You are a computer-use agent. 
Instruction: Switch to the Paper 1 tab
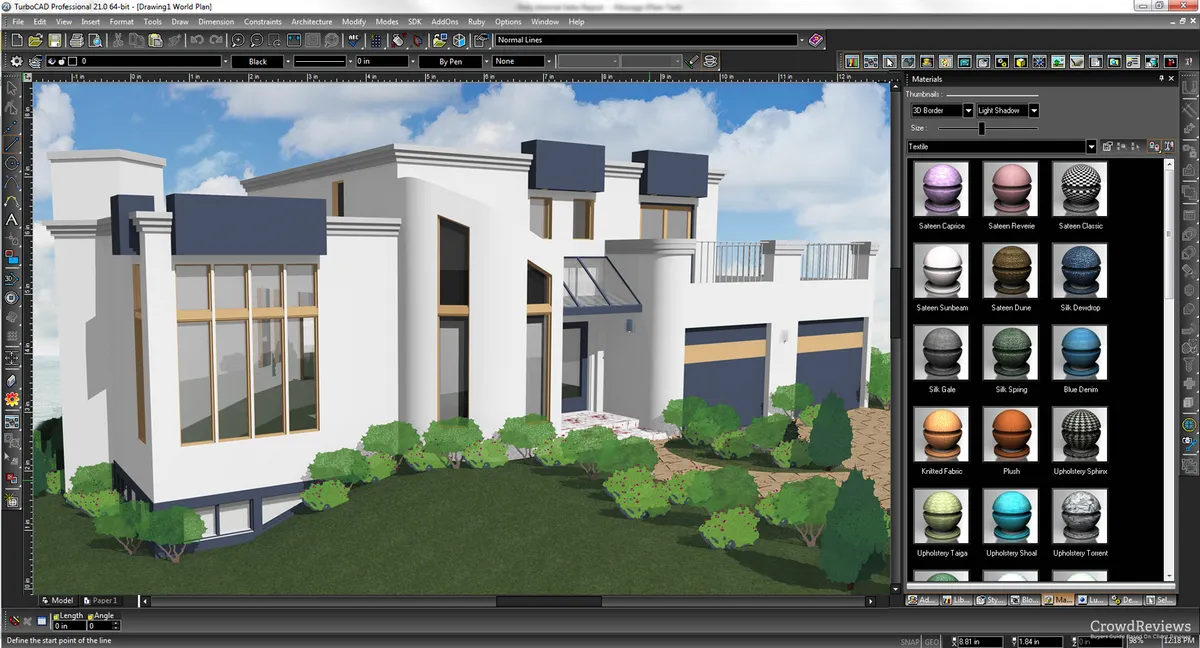(x=103, y=601)
